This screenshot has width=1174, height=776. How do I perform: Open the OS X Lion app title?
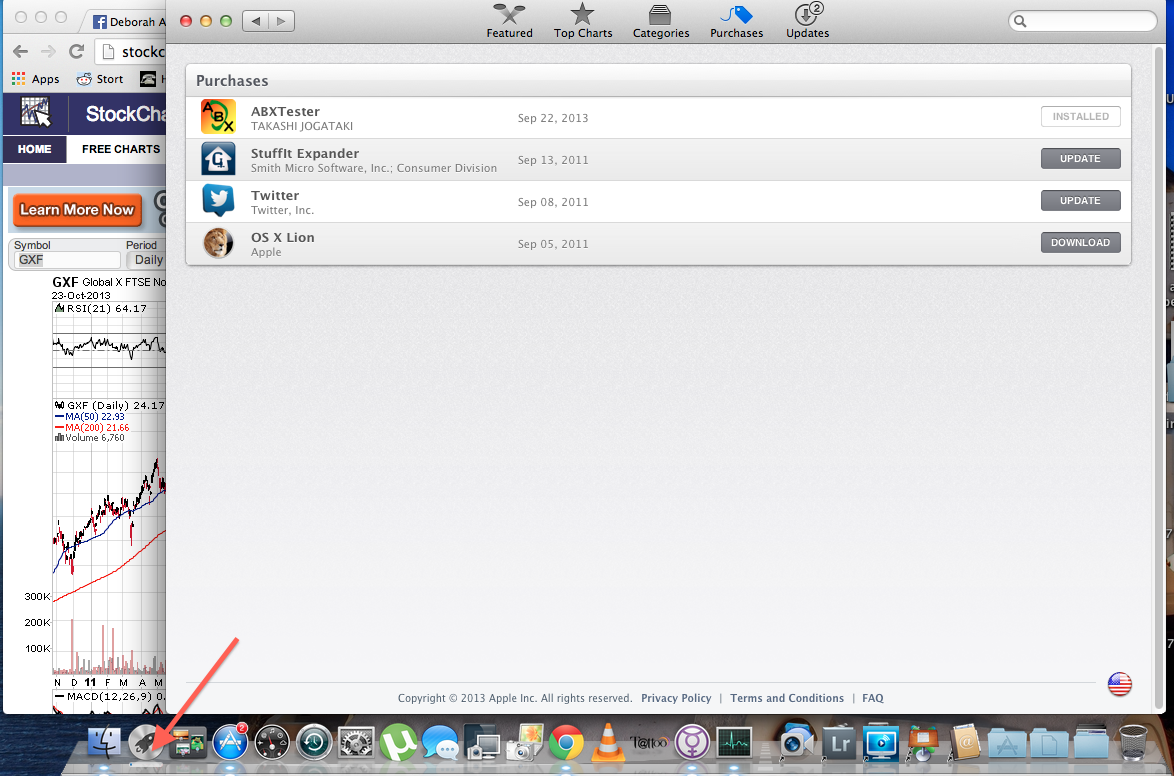(x=282, y=237)
